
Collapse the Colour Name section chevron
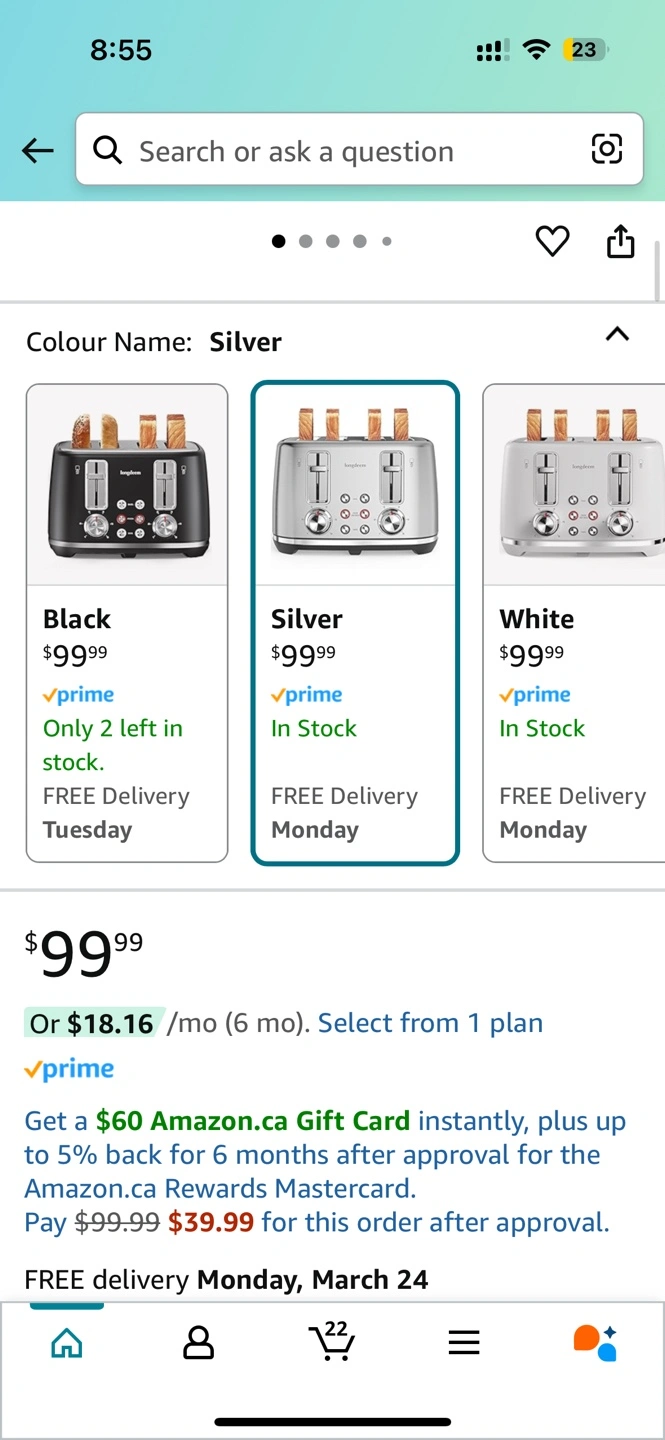618,334
